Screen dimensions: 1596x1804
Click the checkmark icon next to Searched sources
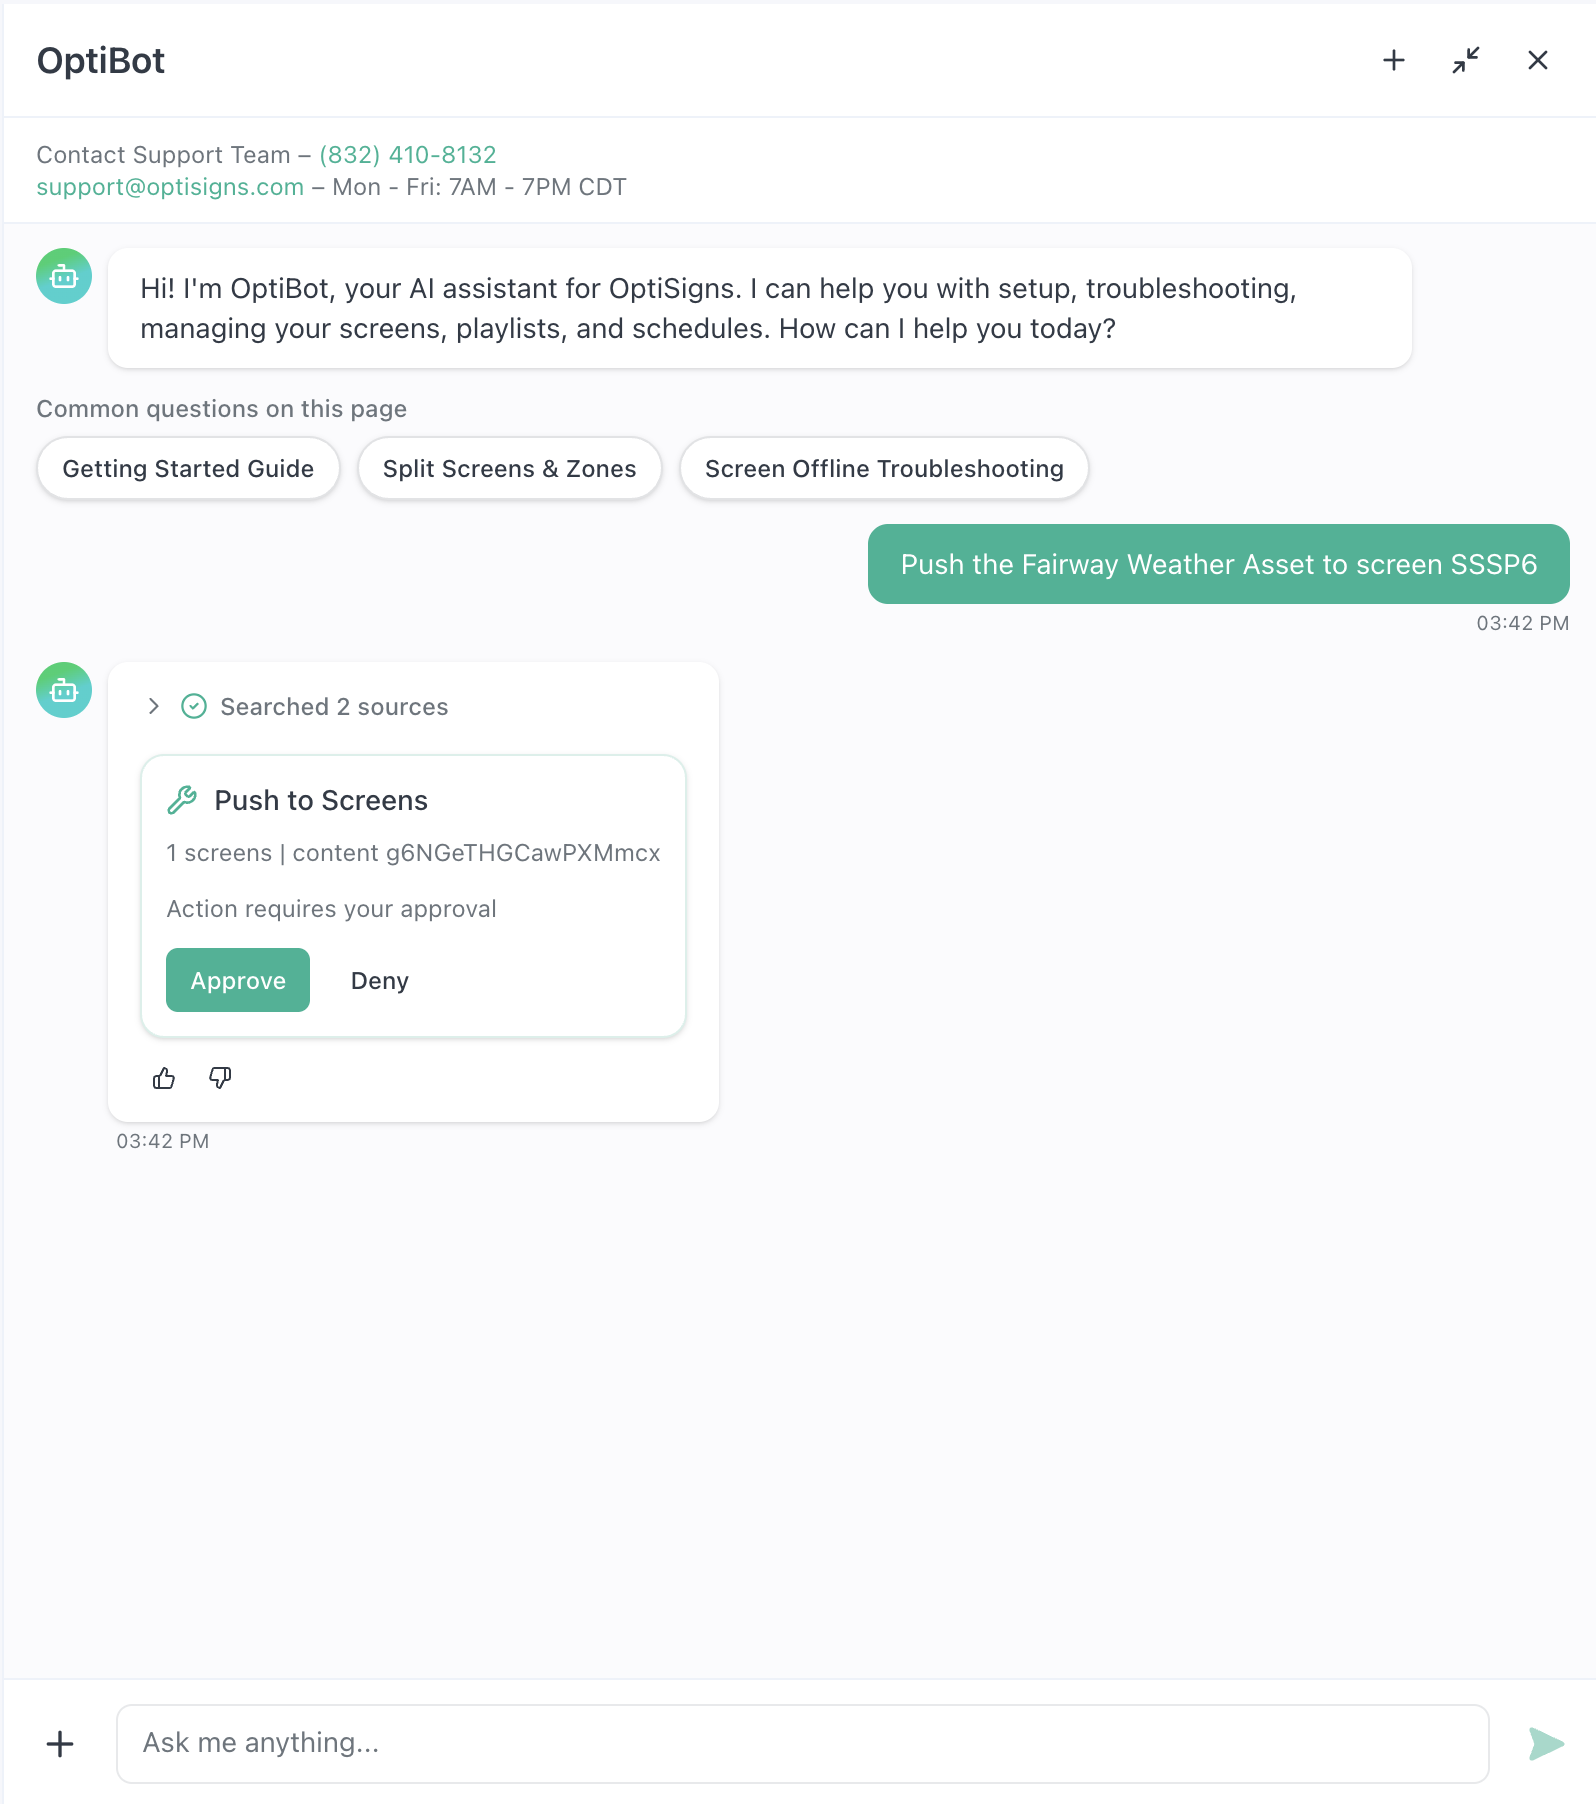pyautogui.click(x=194, y=706)
